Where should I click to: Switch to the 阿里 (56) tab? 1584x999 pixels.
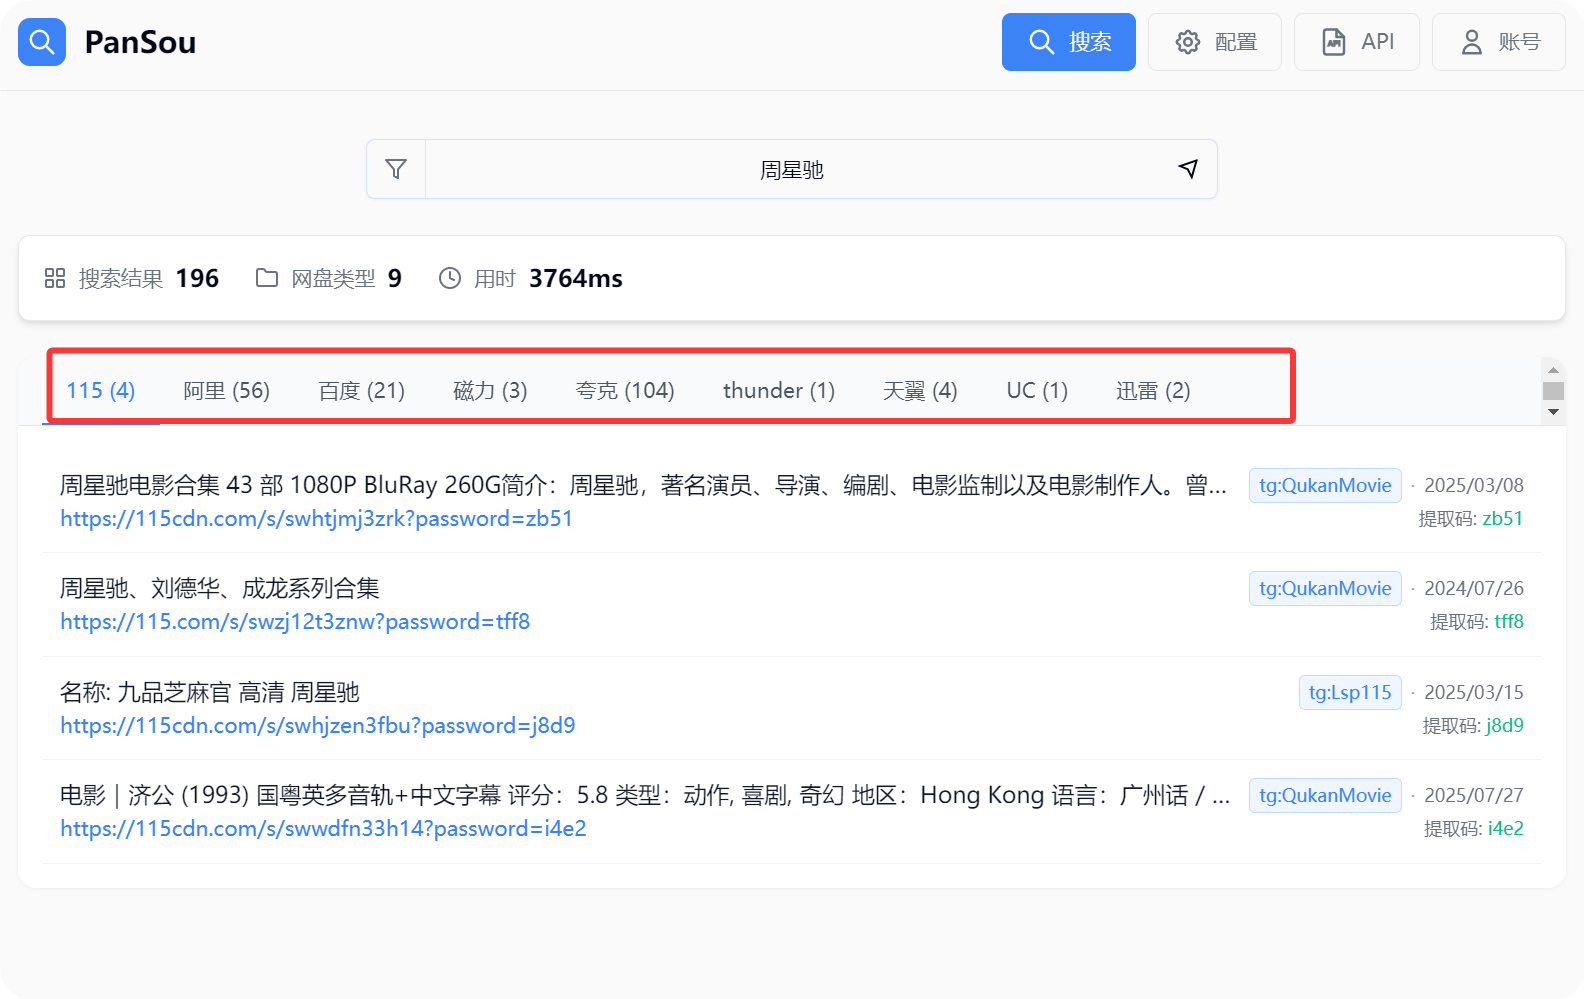[x=226, y=390]
